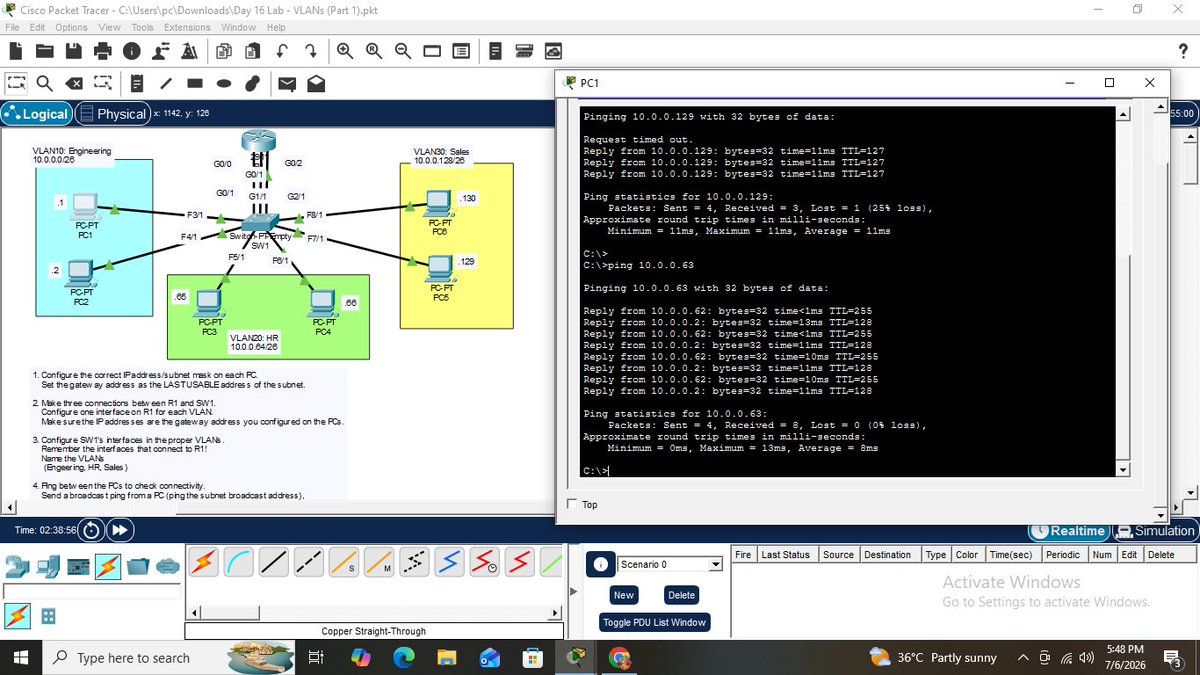Open the weather widget showing 36°C

933,657
